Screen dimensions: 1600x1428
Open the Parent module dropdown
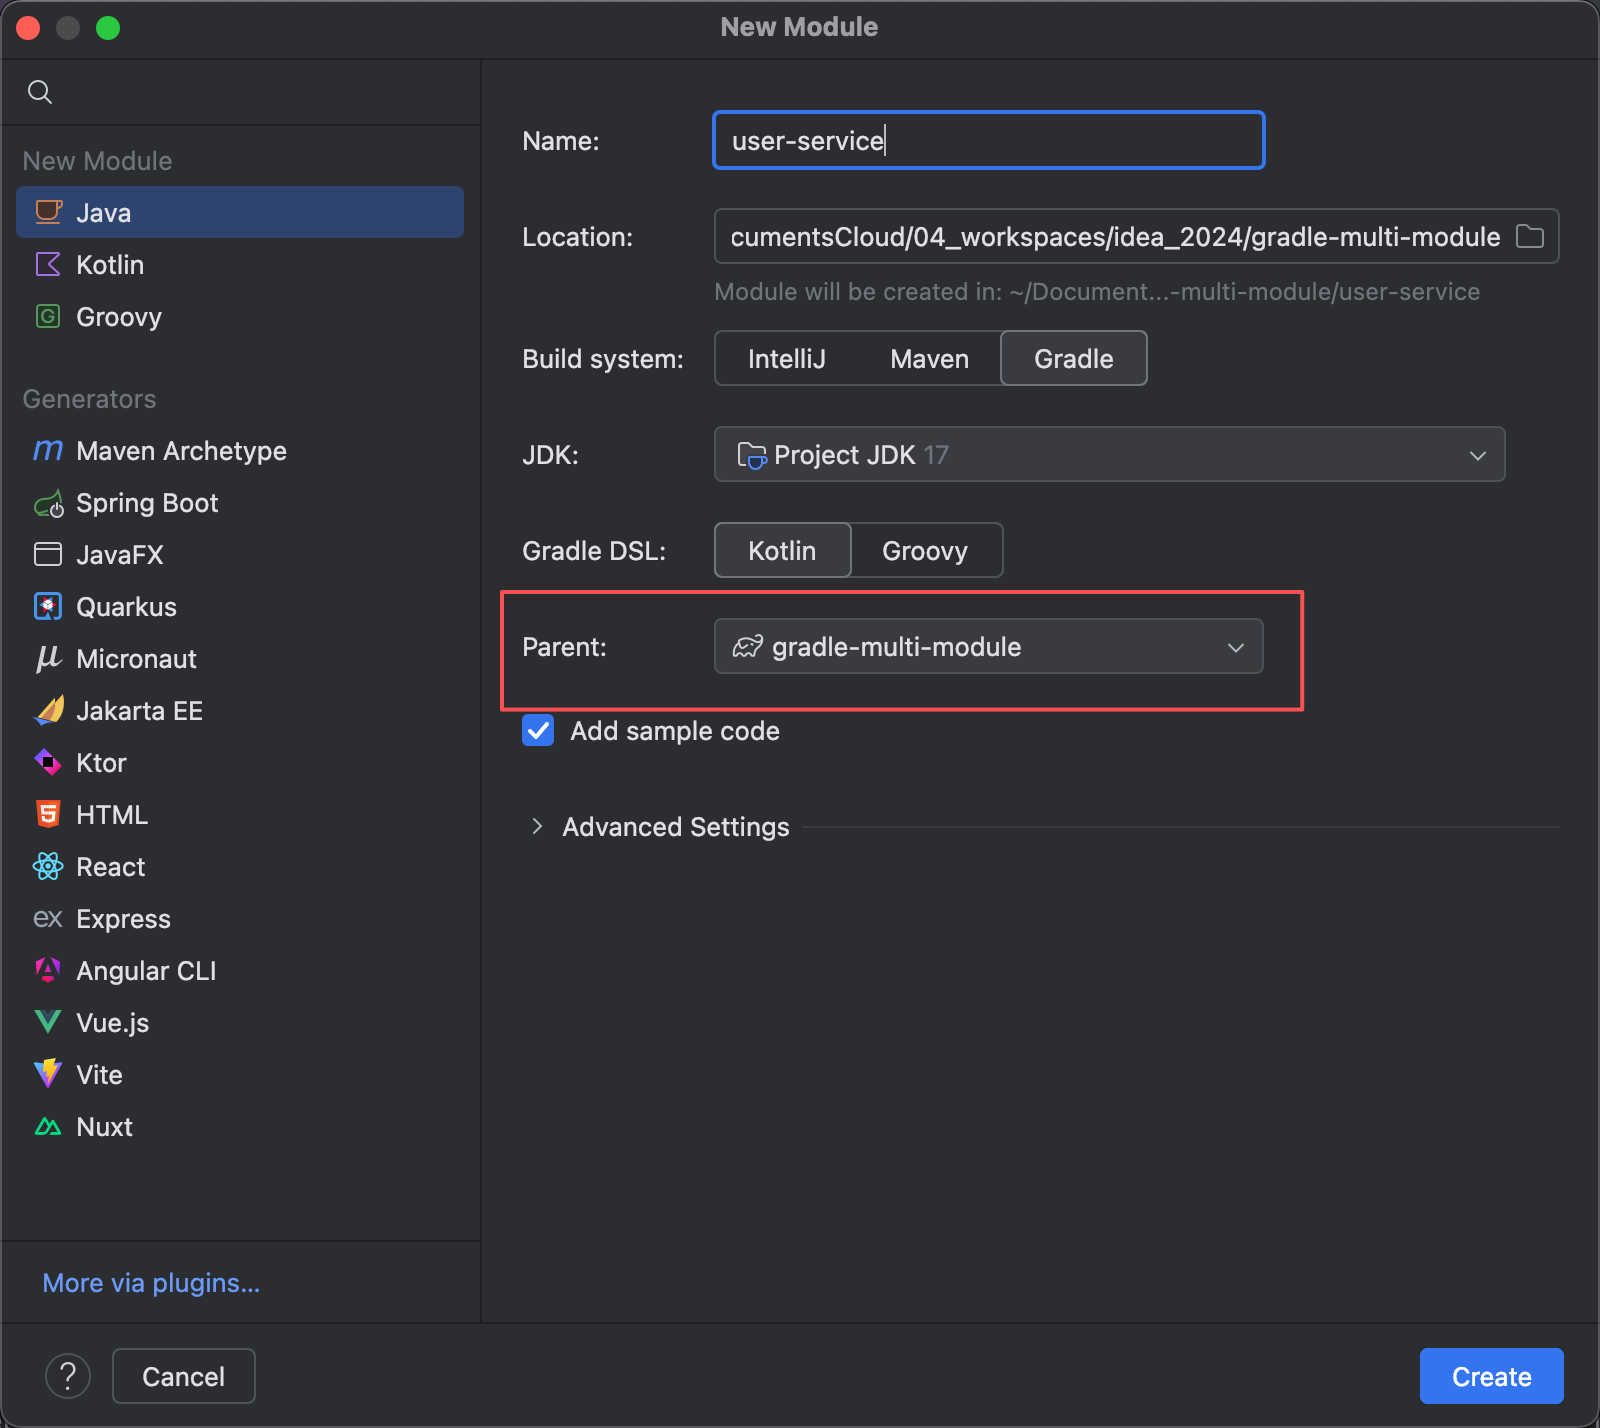(988, 646)
